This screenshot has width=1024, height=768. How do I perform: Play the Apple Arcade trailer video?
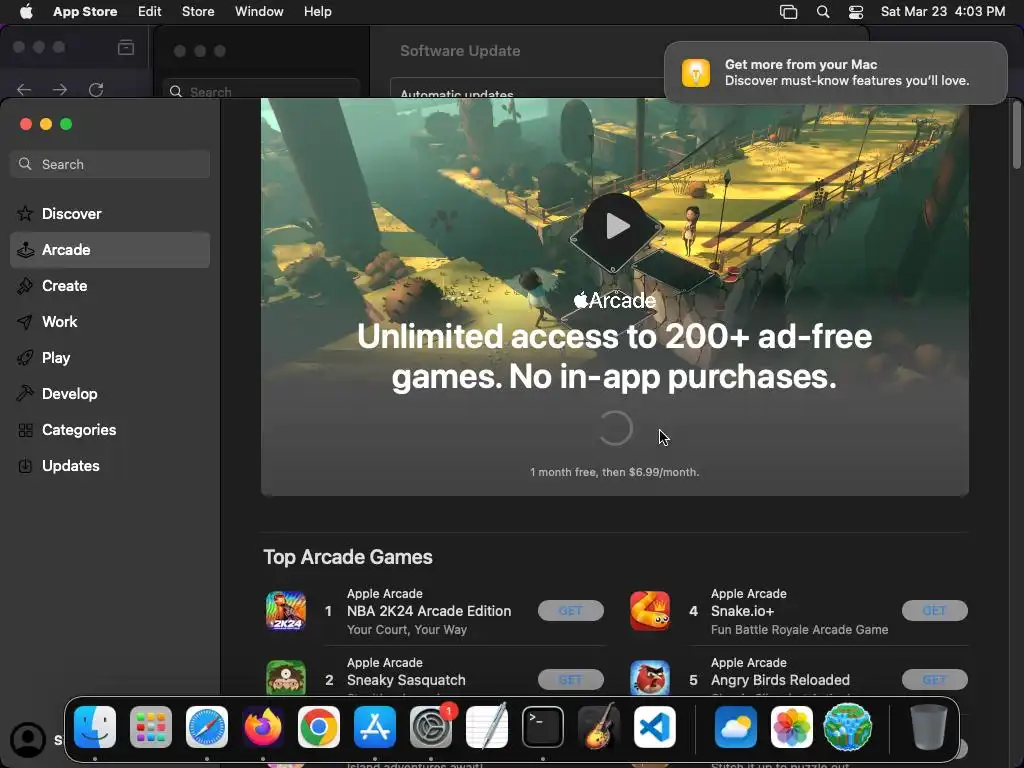tap(615, 227)
